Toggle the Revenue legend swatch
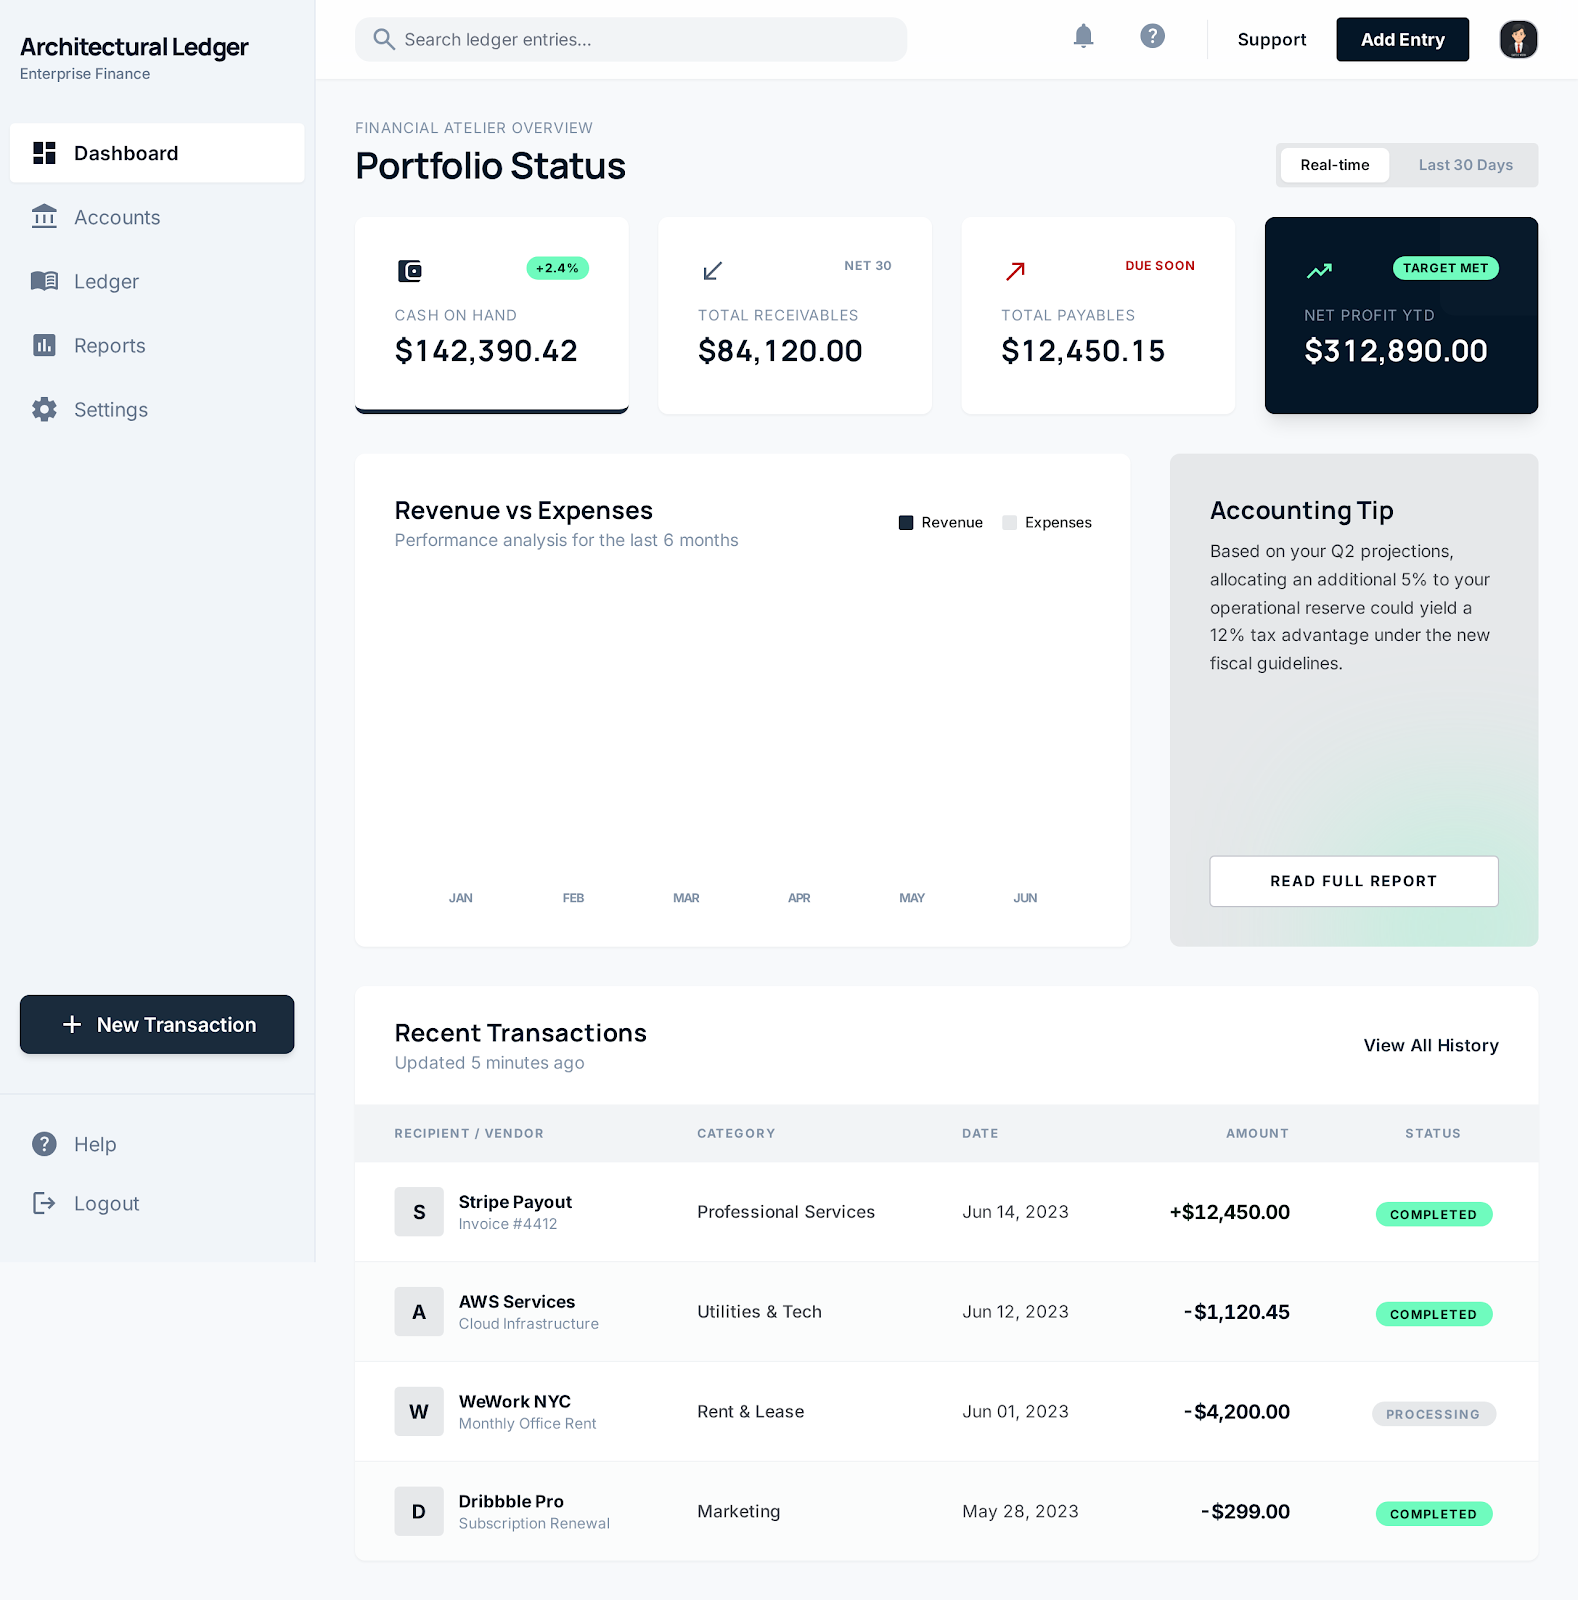 (x=906, y=523)
